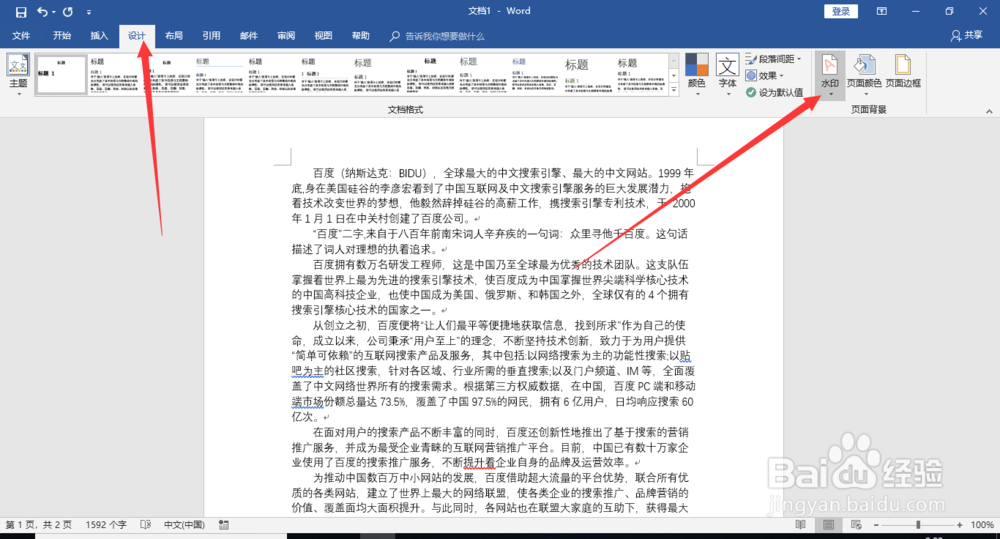
Task: Undo the last action
Action: click(x=42, y=12)
